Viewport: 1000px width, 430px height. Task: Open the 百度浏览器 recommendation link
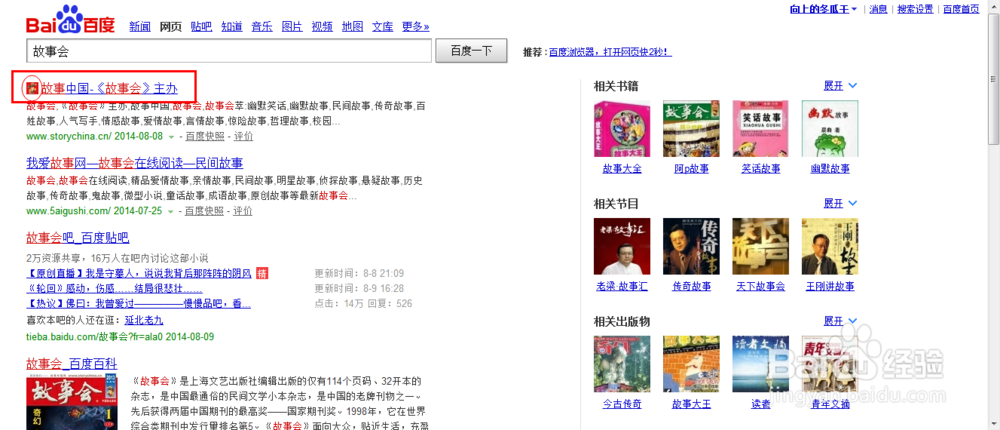pyautogui.click(x=610, y=52)
